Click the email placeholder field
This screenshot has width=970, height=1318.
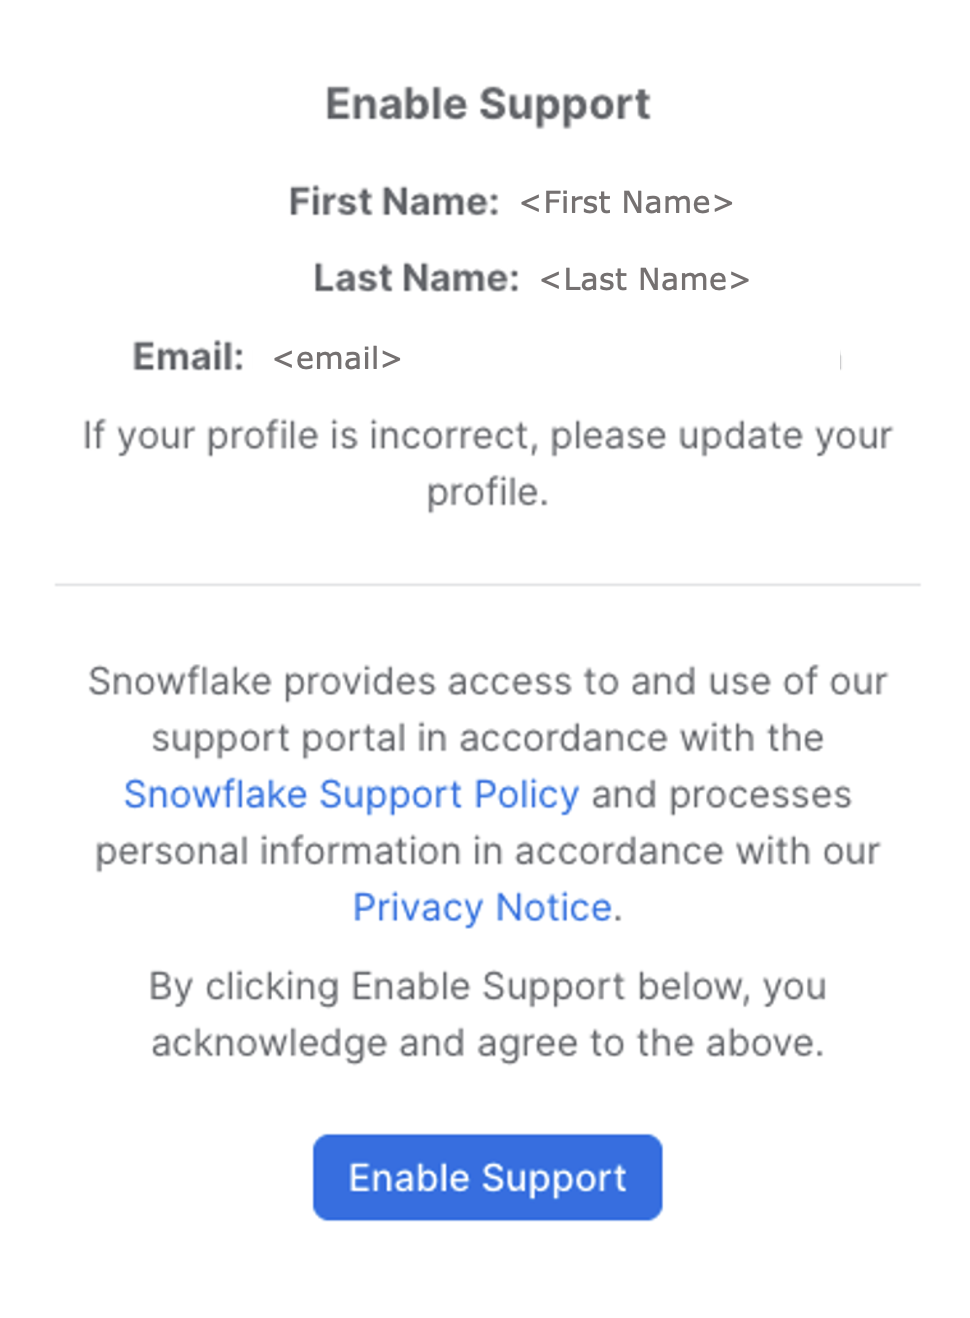click(336, 357)
